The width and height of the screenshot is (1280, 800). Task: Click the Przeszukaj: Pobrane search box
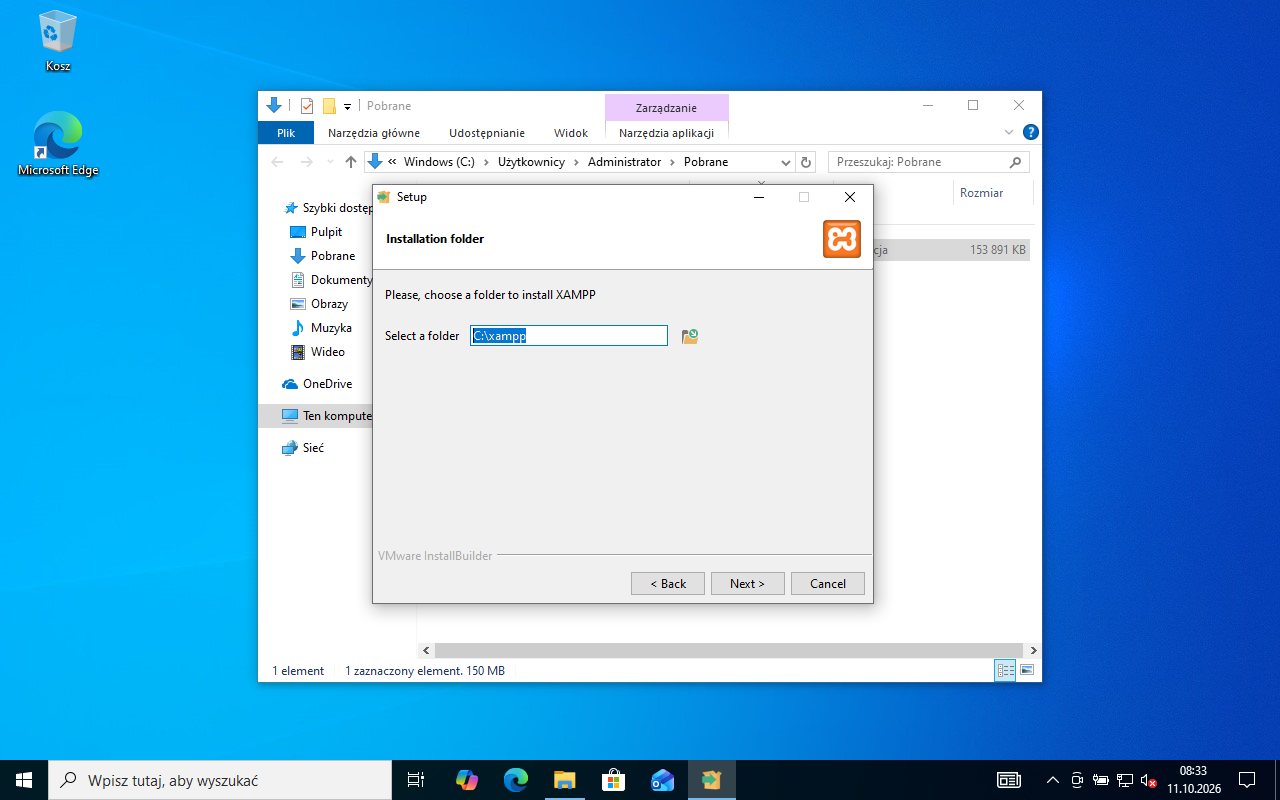point(929,162)
